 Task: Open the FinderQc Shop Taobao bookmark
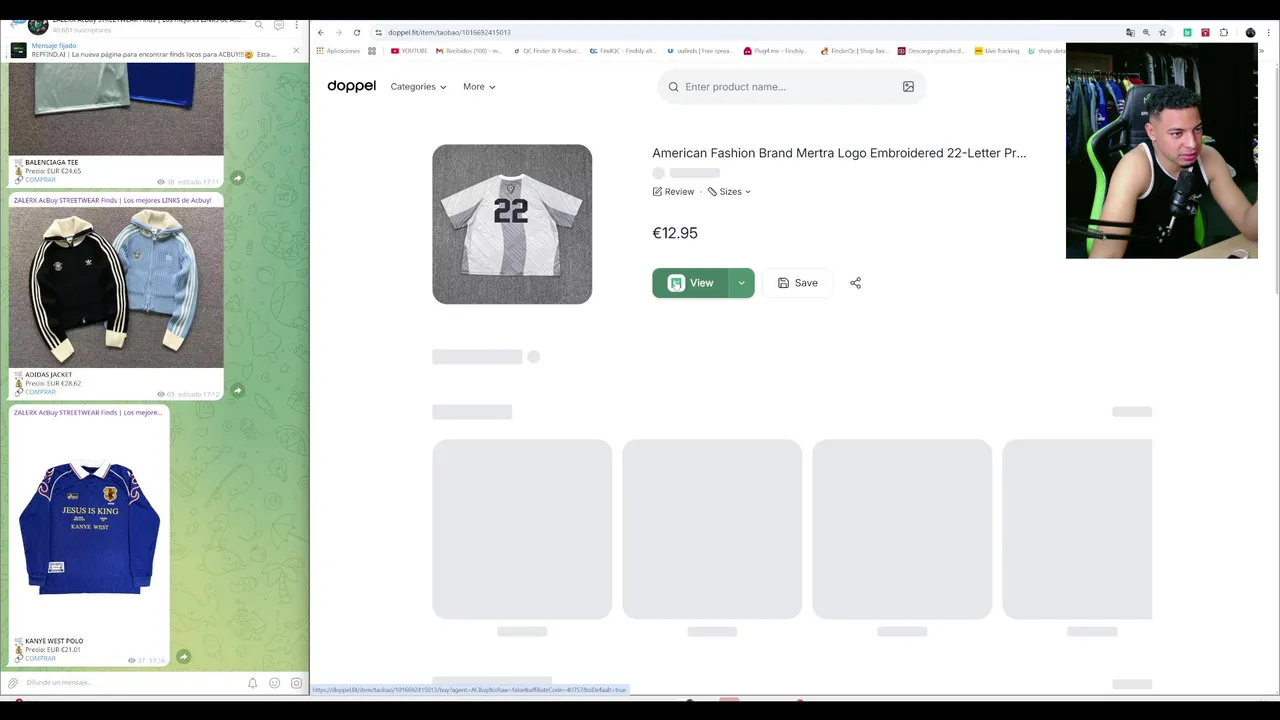[x=853, y=51]
